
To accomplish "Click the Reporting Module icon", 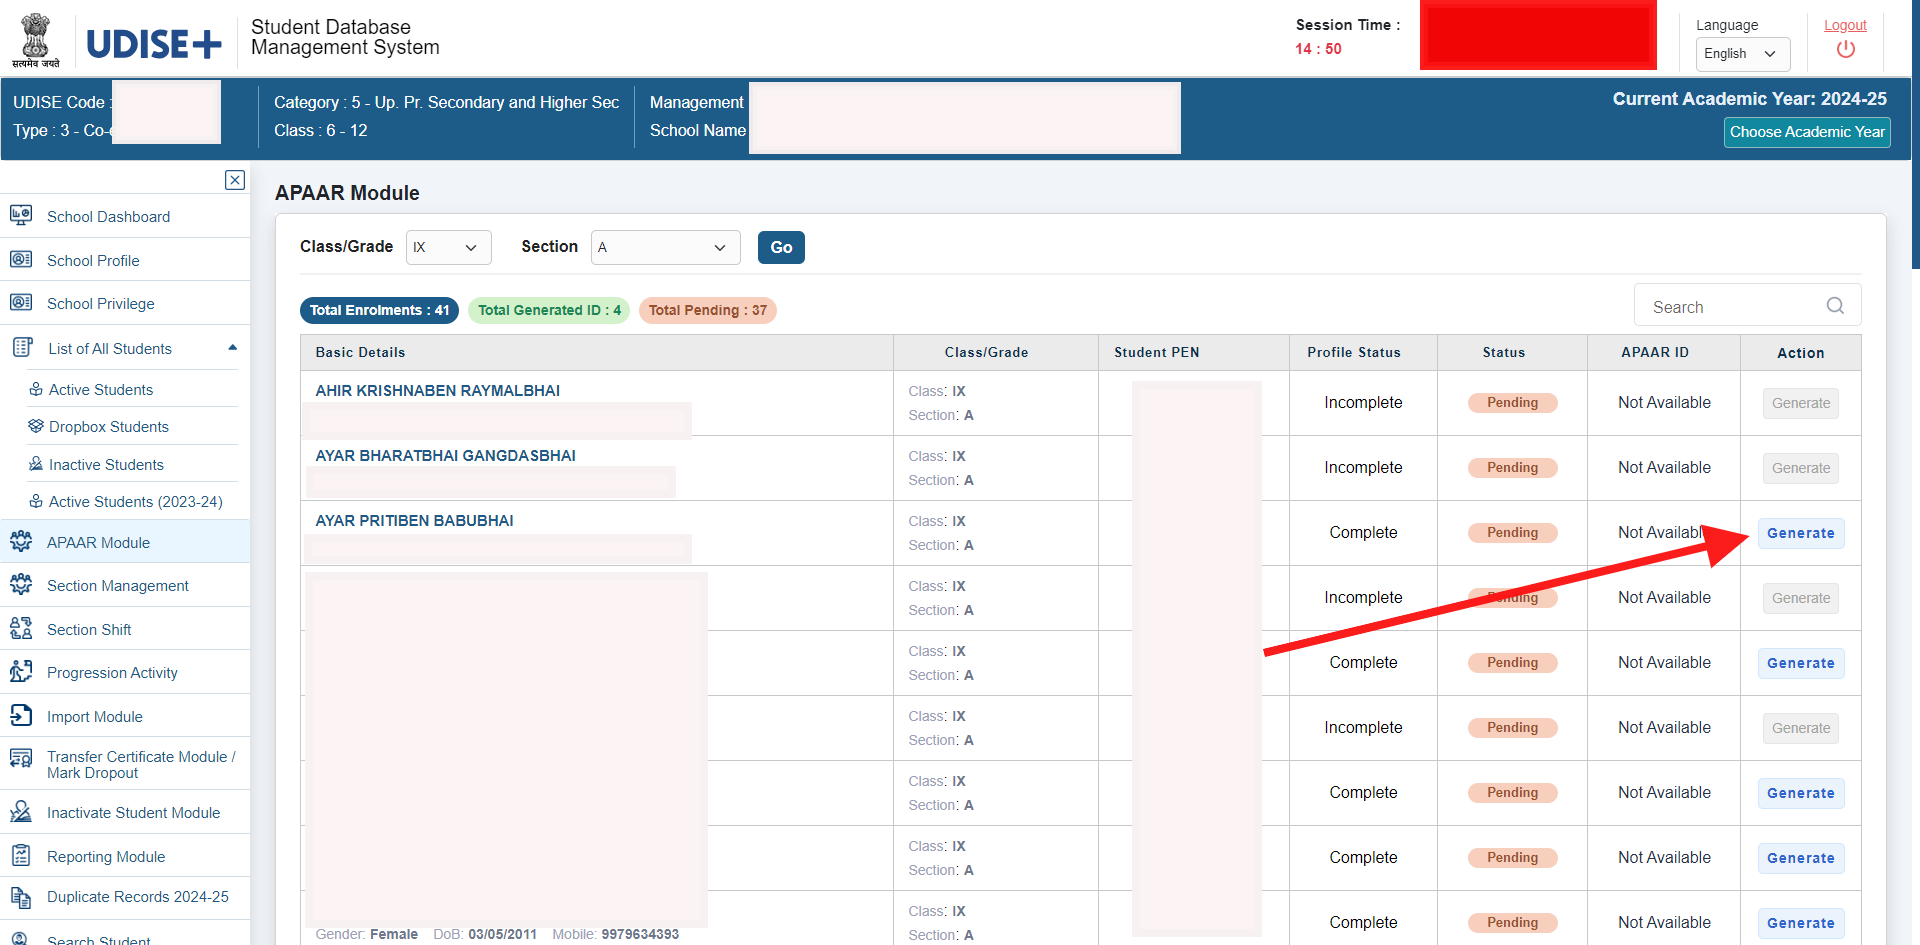I will 21,855.
